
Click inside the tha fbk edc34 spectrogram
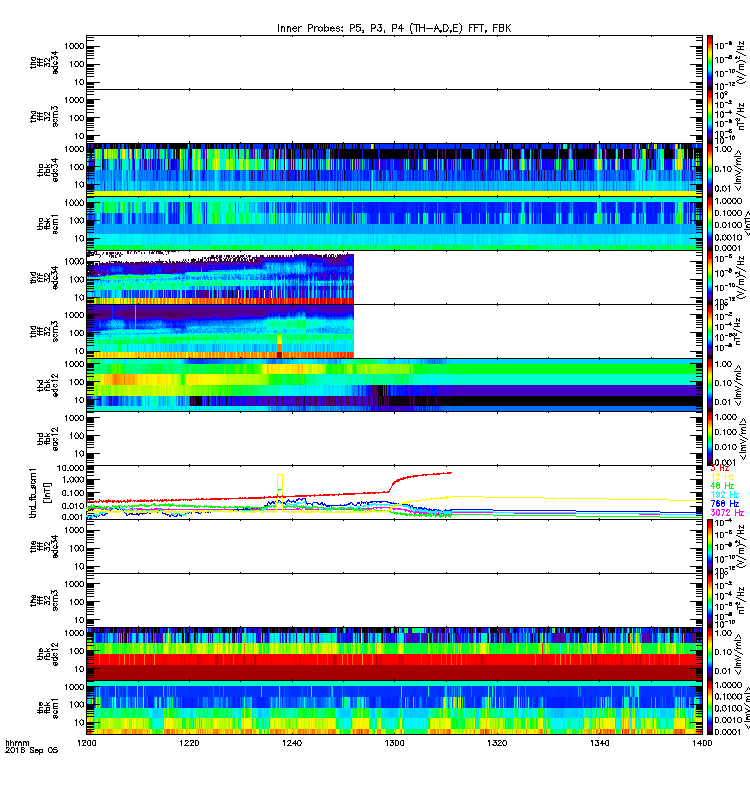point(394,170)
